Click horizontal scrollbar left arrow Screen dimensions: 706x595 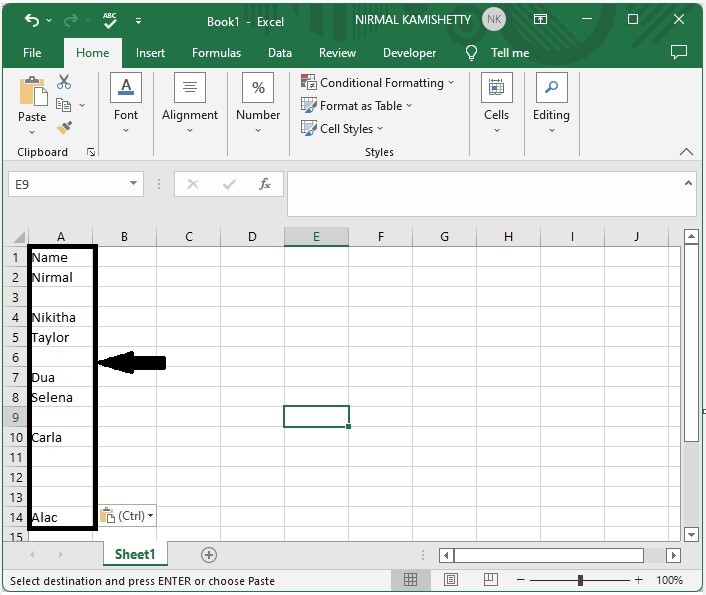click(446, 555)
